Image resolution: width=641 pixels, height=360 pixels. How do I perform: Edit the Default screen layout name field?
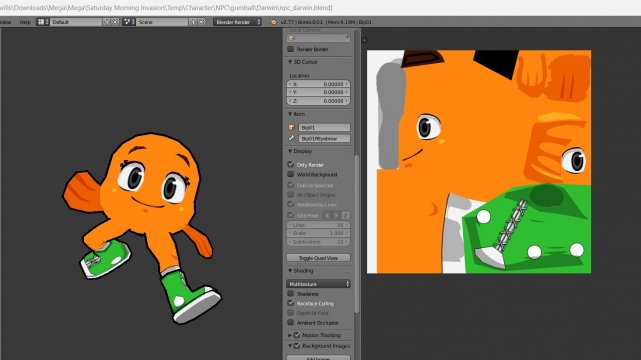pos(76,22)
